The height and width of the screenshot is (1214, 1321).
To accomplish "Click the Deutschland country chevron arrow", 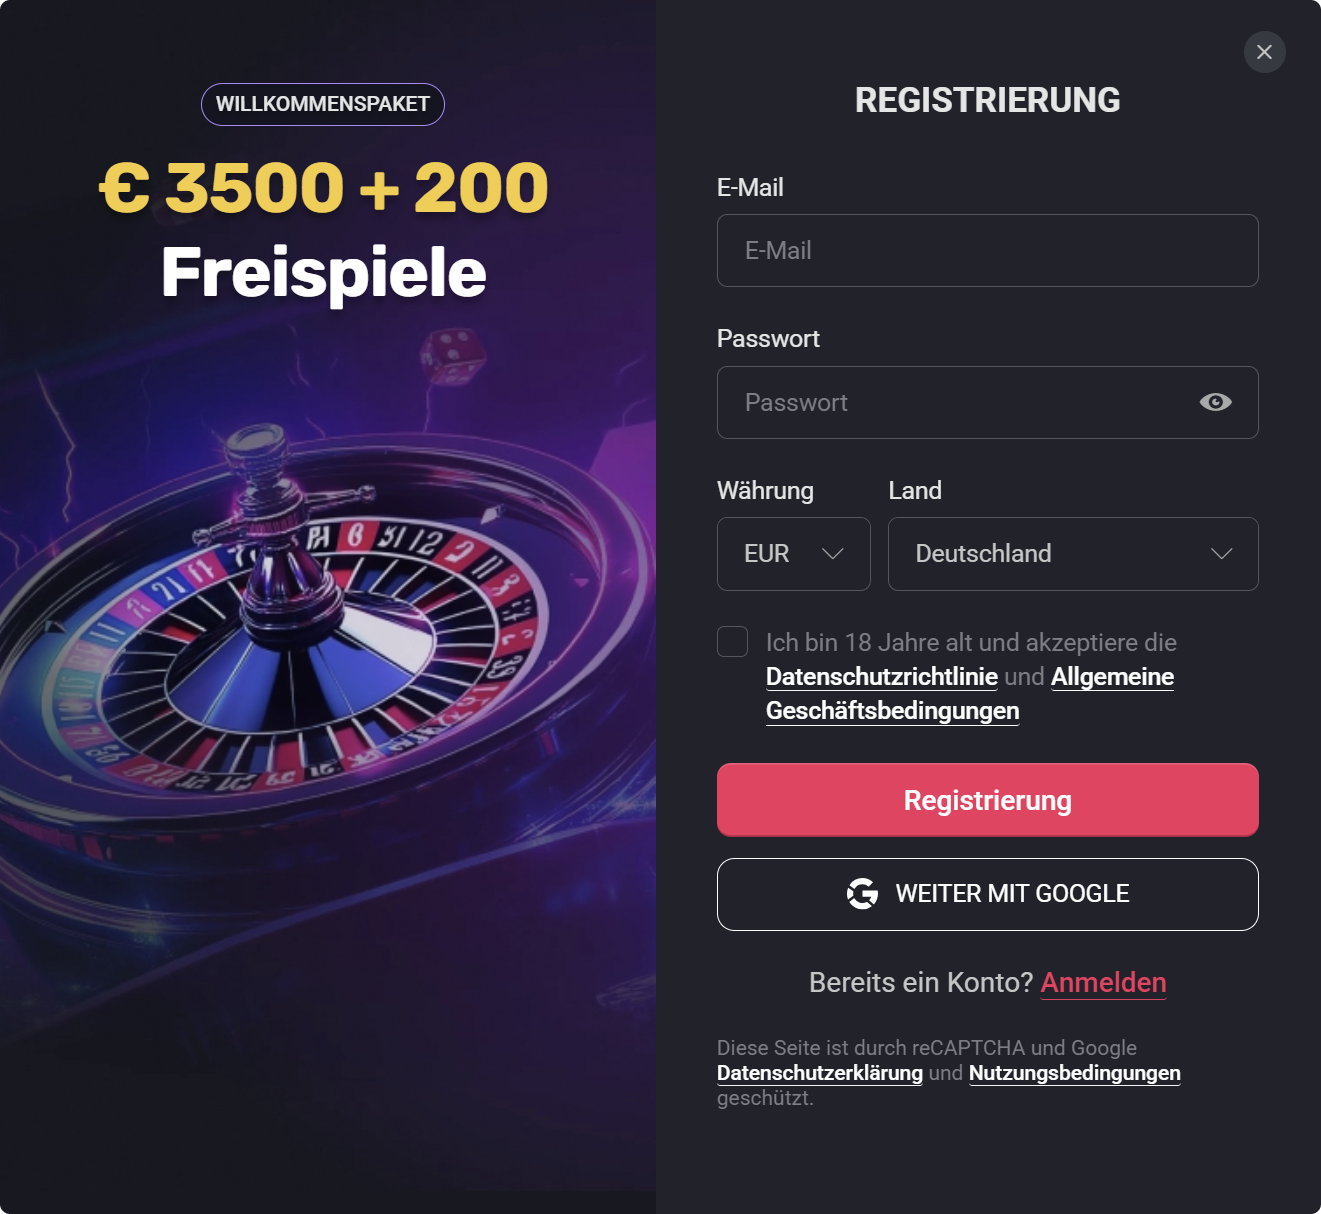I will 1221,554.
